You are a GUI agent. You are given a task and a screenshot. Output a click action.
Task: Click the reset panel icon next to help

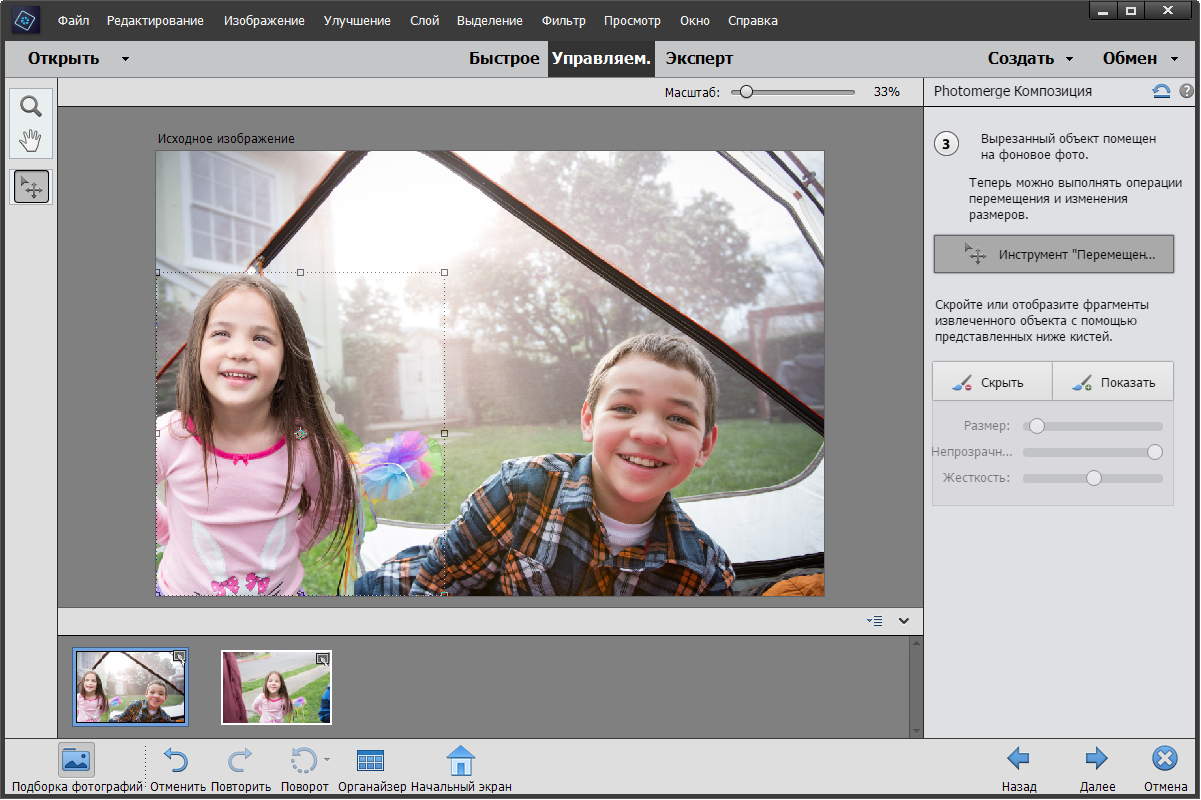(1161, 91)
